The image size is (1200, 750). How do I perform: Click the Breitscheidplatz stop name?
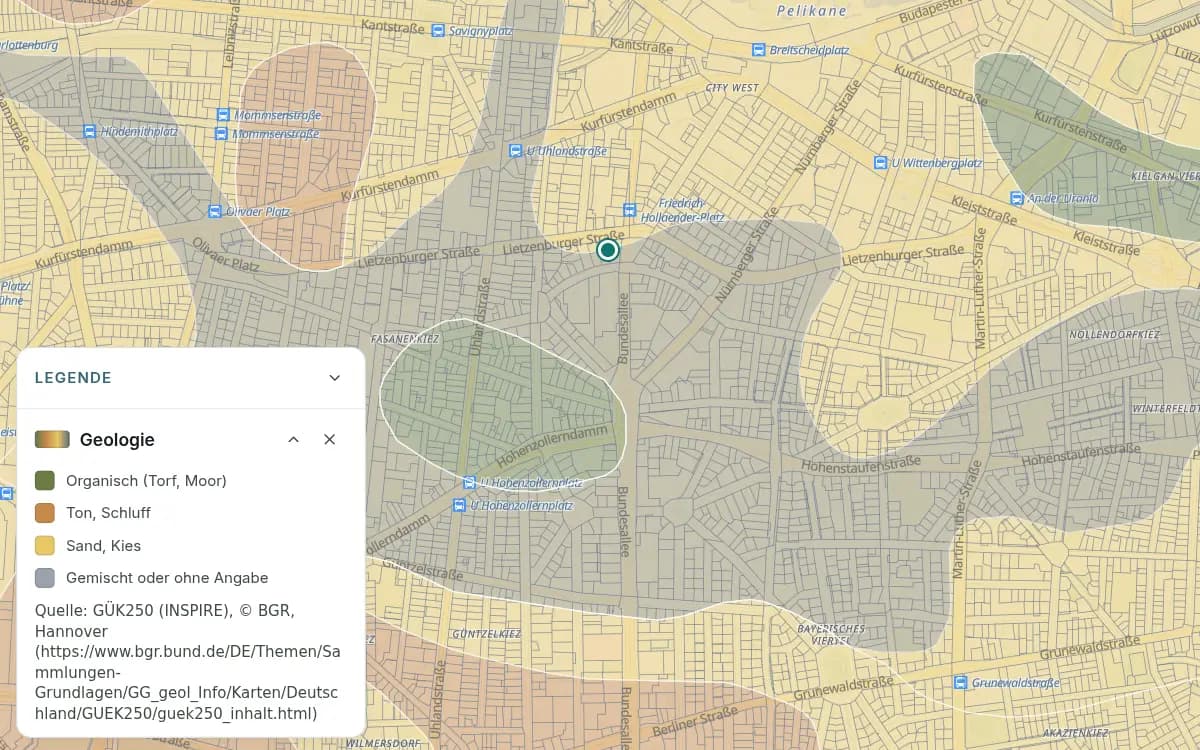coord(809,49)
